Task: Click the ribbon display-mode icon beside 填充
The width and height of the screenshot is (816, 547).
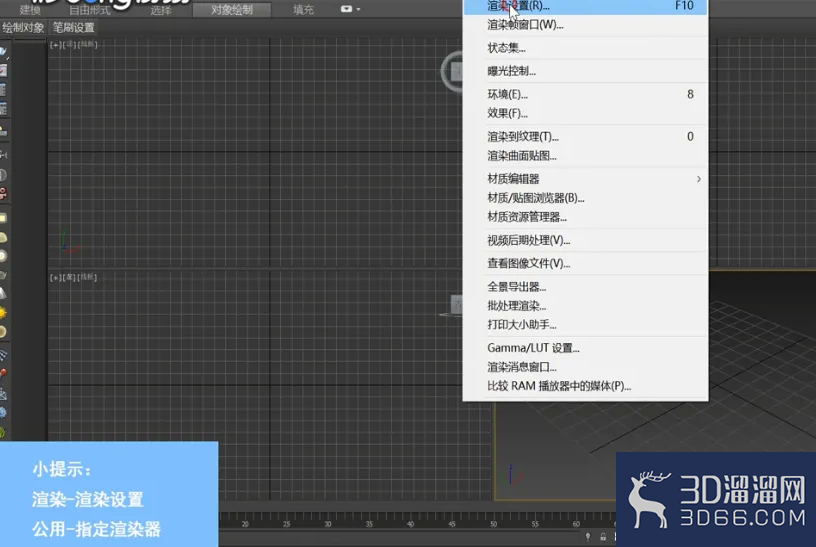Action: pyautogui.click(x=346, y=9)
